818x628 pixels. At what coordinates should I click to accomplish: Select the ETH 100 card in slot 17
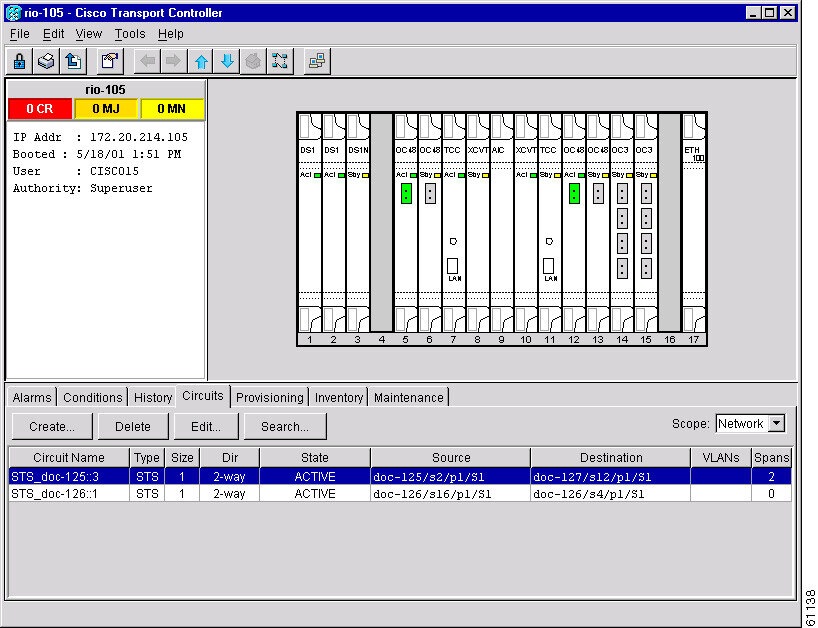(694, 223)
